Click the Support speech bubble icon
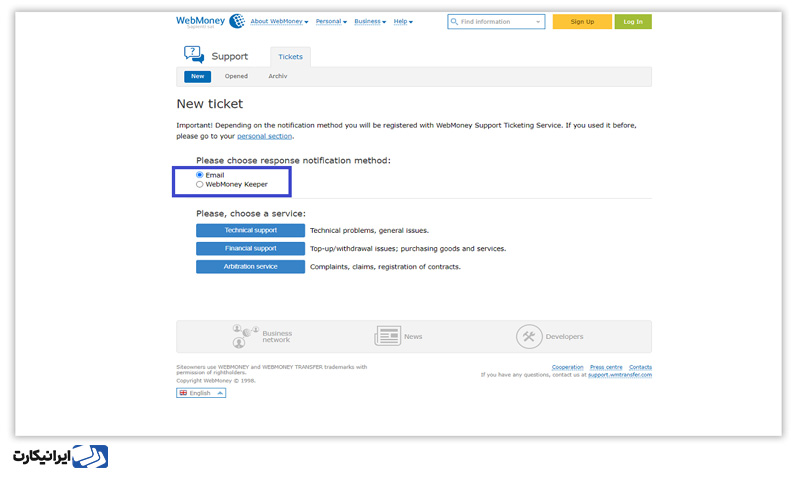Screen dimensions: 800x477 tap(194, 55)
